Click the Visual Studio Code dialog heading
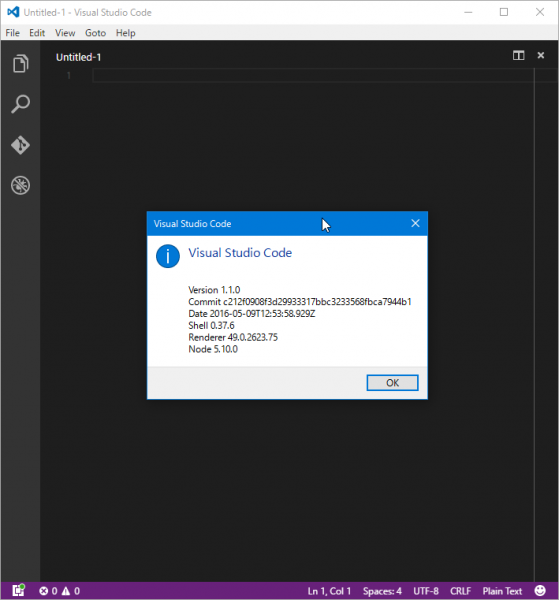This screenshot has height=600, width=559. tap(240, 253)
